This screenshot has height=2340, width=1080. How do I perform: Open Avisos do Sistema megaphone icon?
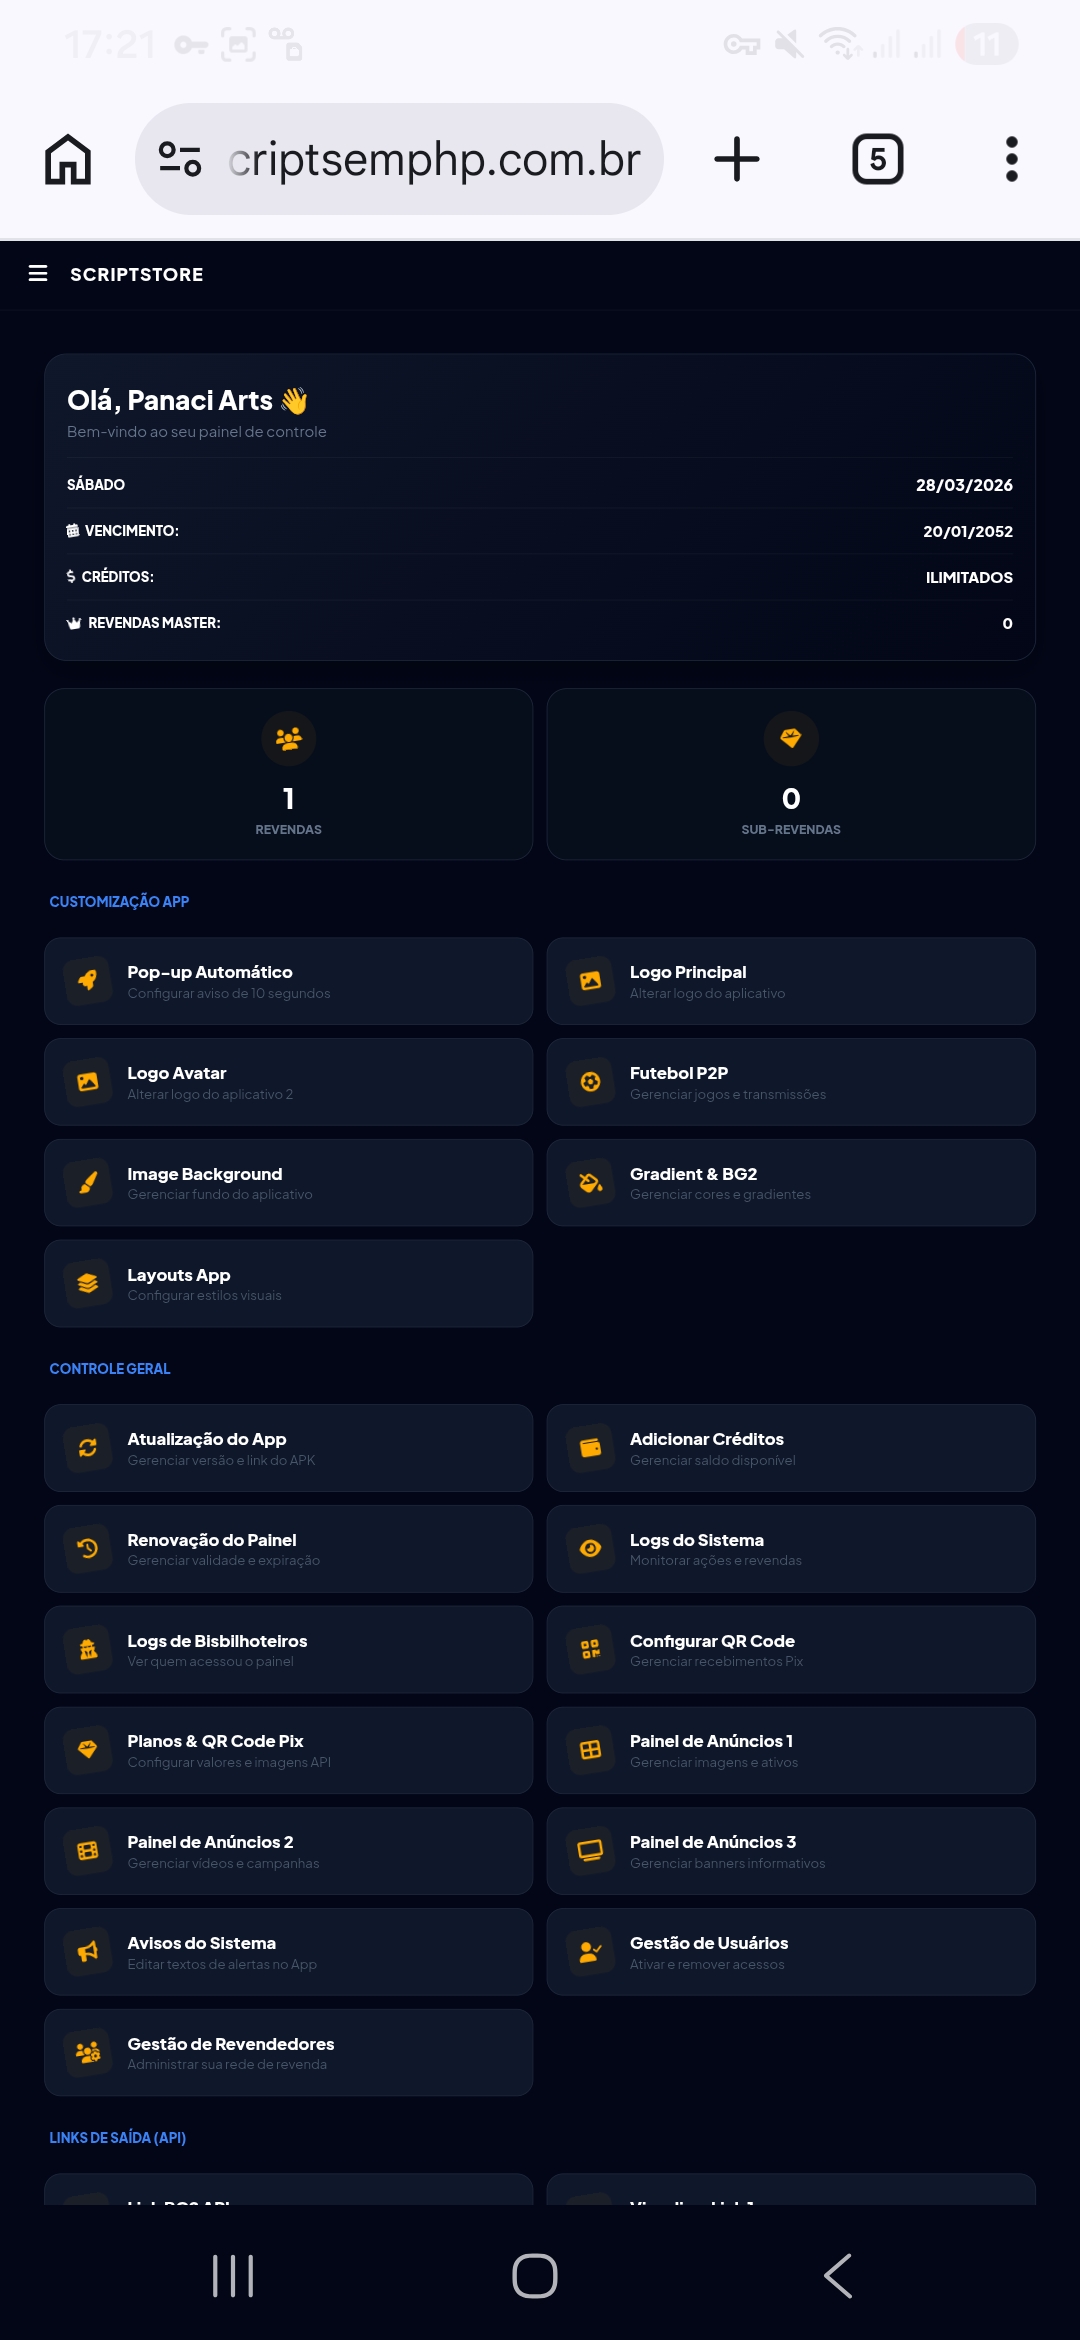click(x=88, y=1952)
